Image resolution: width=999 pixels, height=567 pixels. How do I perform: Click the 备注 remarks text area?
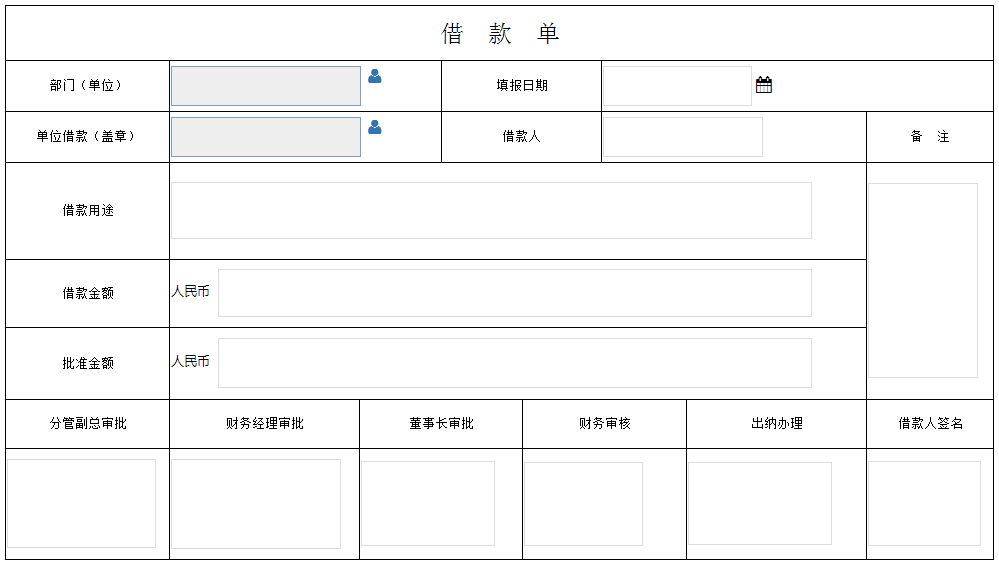pos(923,280)
